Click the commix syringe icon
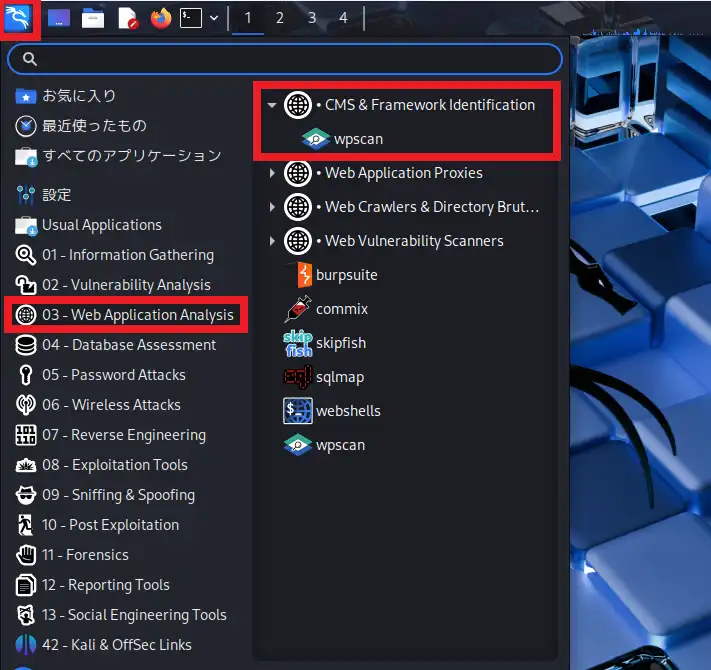Viewport: 711px width, 670px height. coord(298,309)
